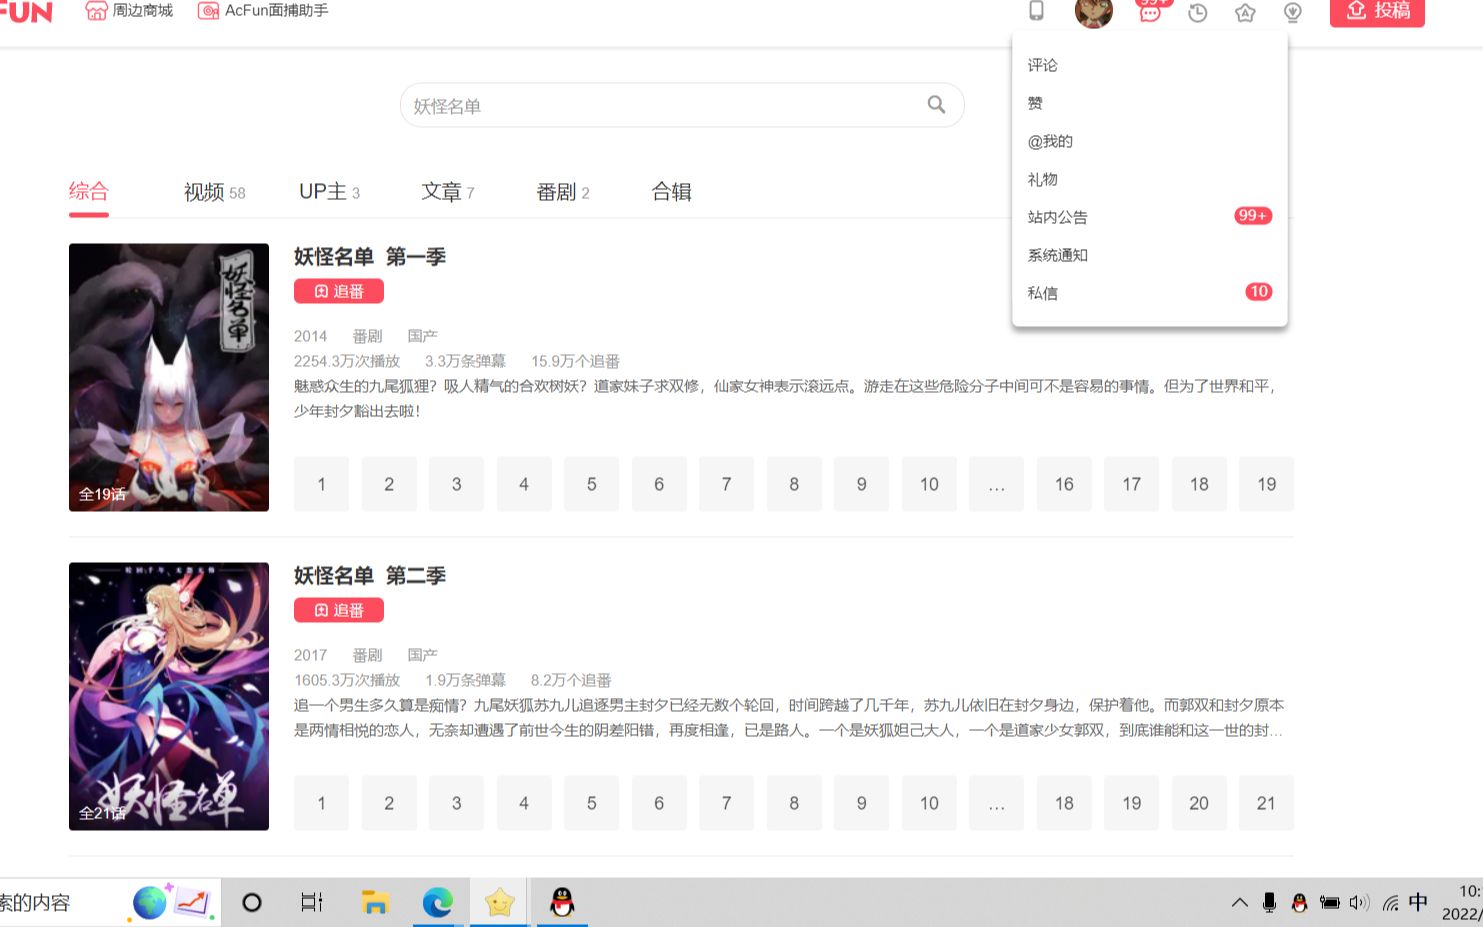Open the creator center lightbulb icon
This screenshot has height=927, width=1483.
tap(1292, 13)
